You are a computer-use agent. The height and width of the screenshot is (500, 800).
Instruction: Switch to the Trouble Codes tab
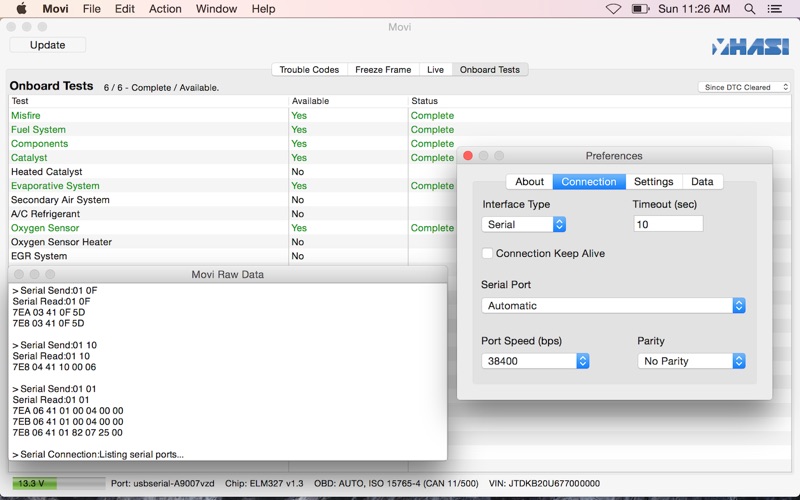coord(309,69)
